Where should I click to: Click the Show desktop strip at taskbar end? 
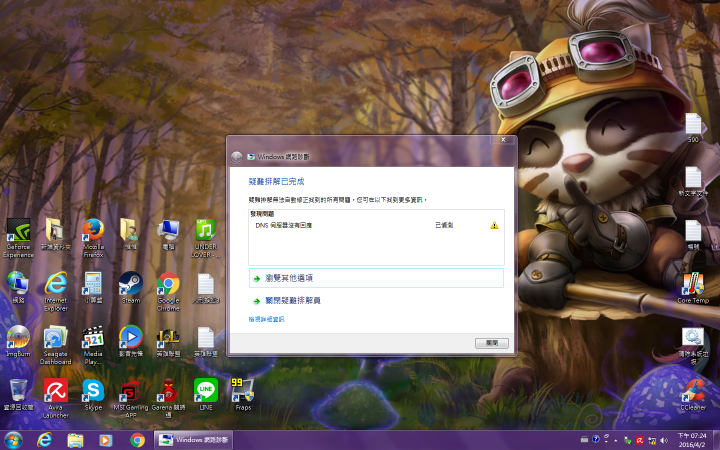716,440
